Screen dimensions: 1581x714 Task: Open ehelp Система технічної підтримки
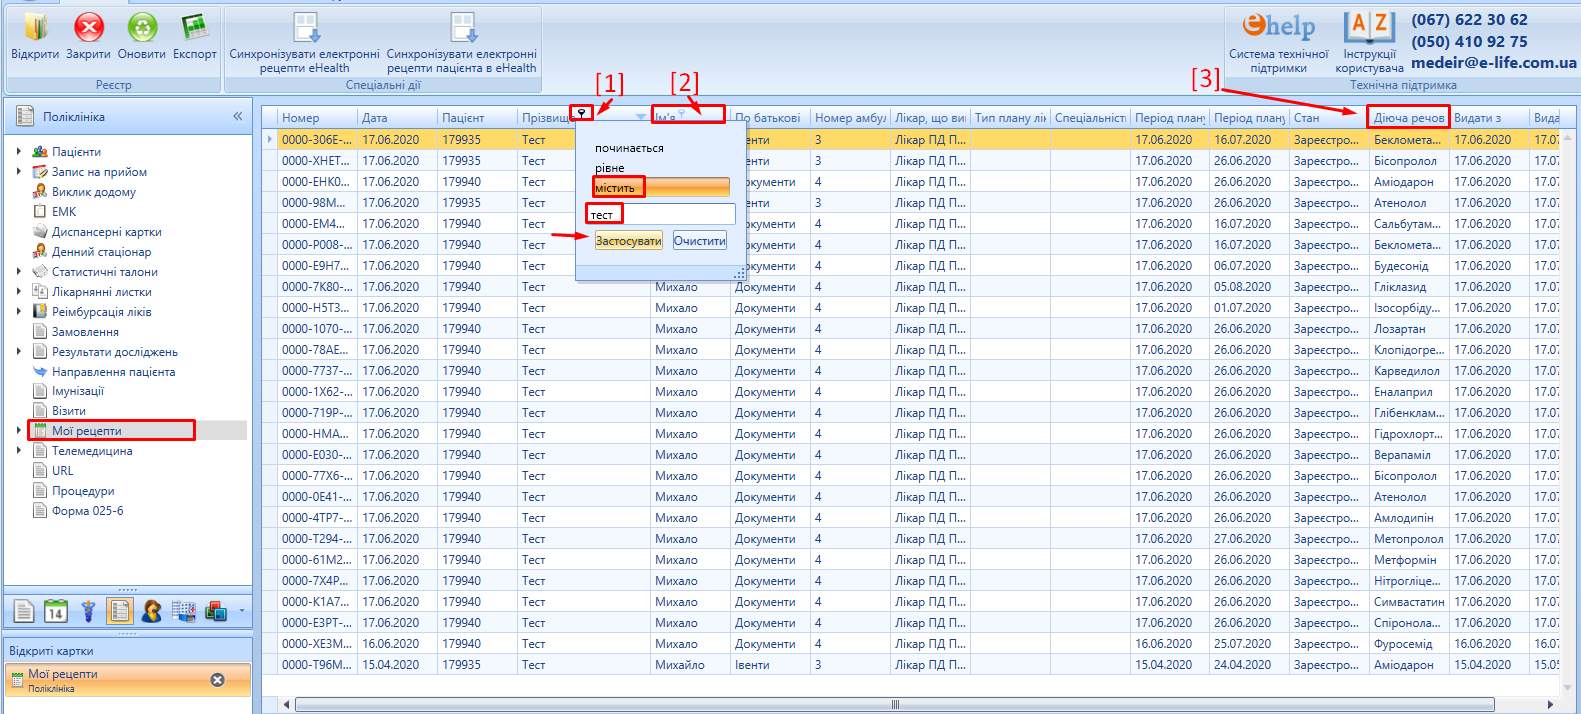1279,42
